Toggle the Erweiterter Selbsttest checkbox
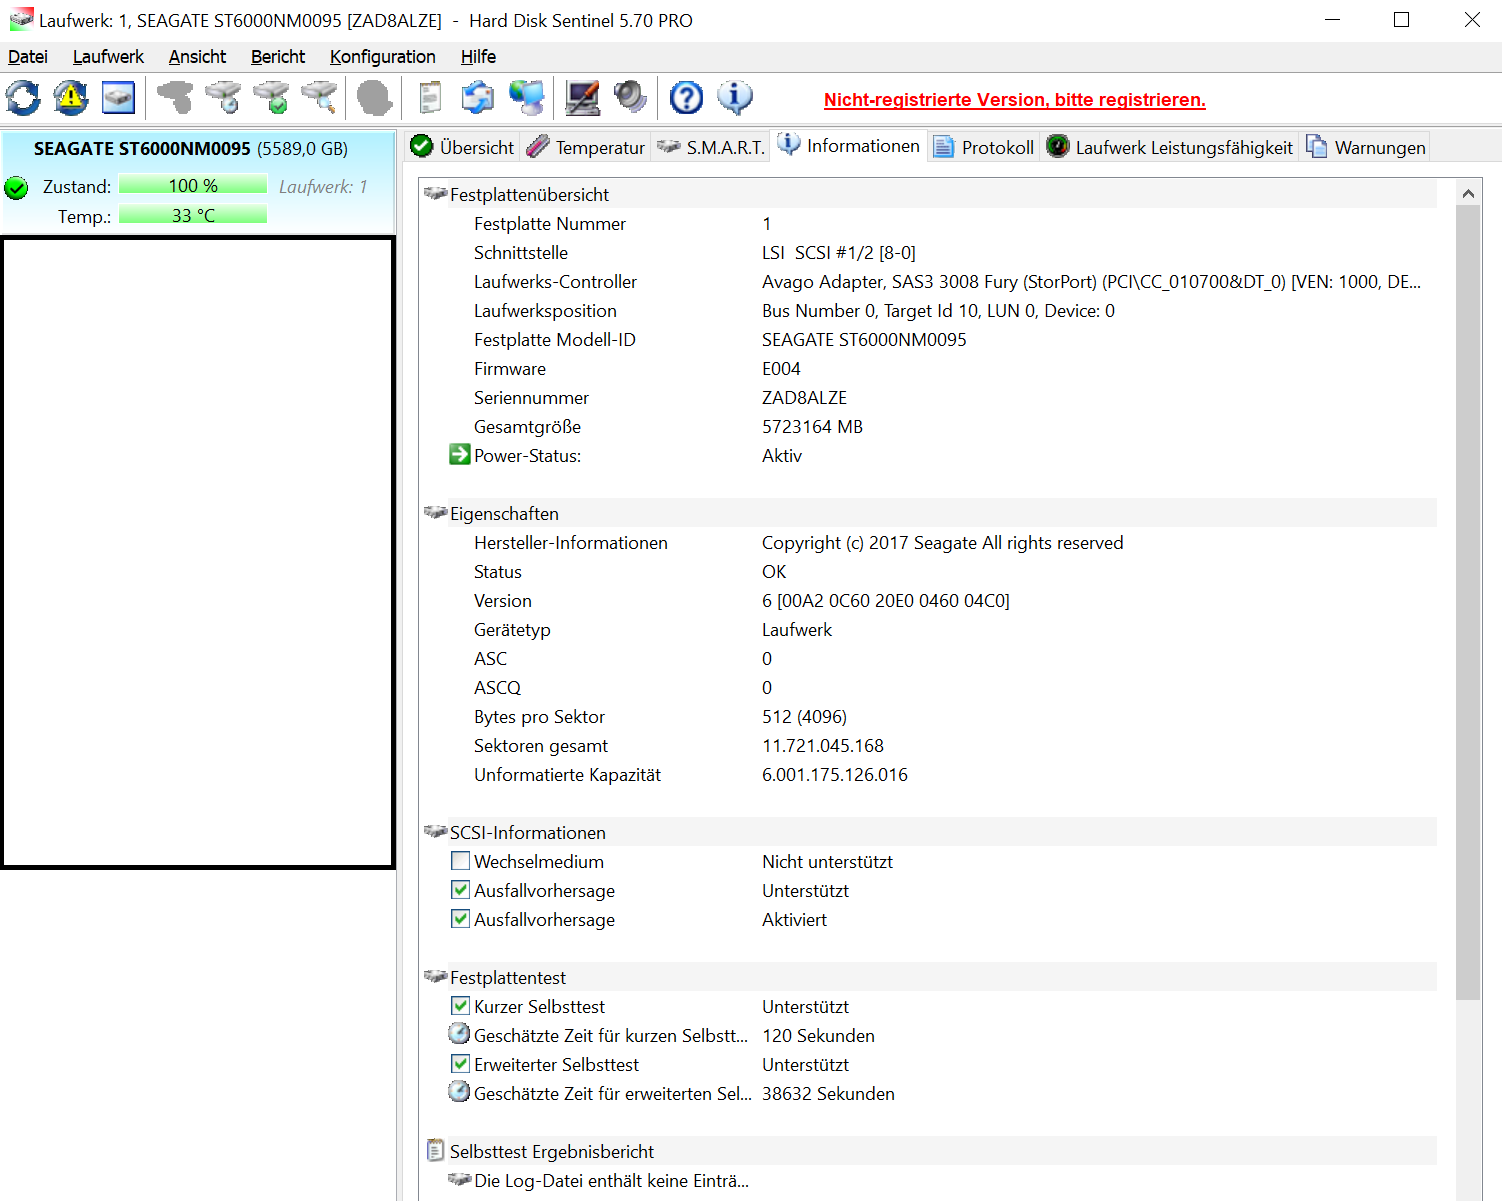The height and width of the screenshot is (1201, 1502). 460,1063
